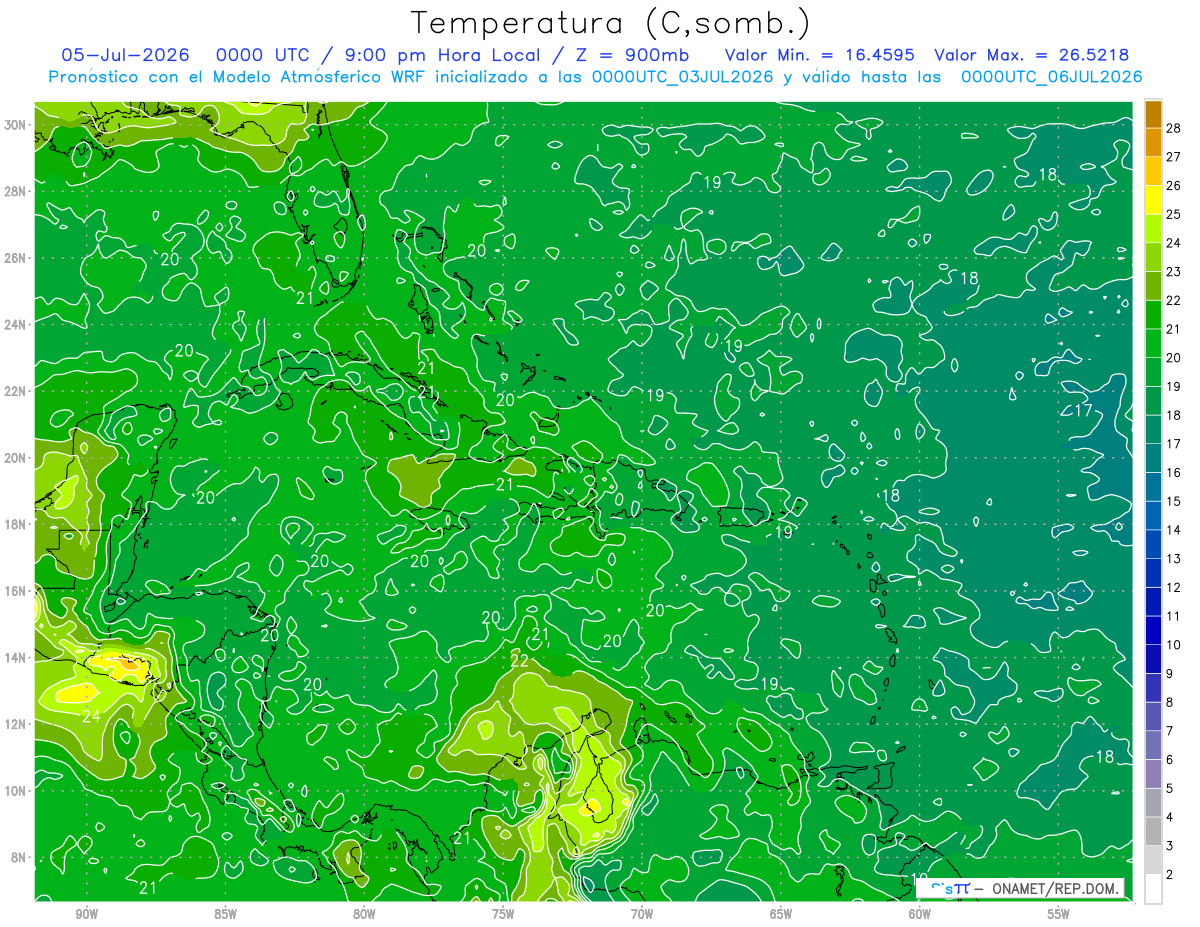
Task: Click colorbar legend label 15
Action: tap(1174, 501)
